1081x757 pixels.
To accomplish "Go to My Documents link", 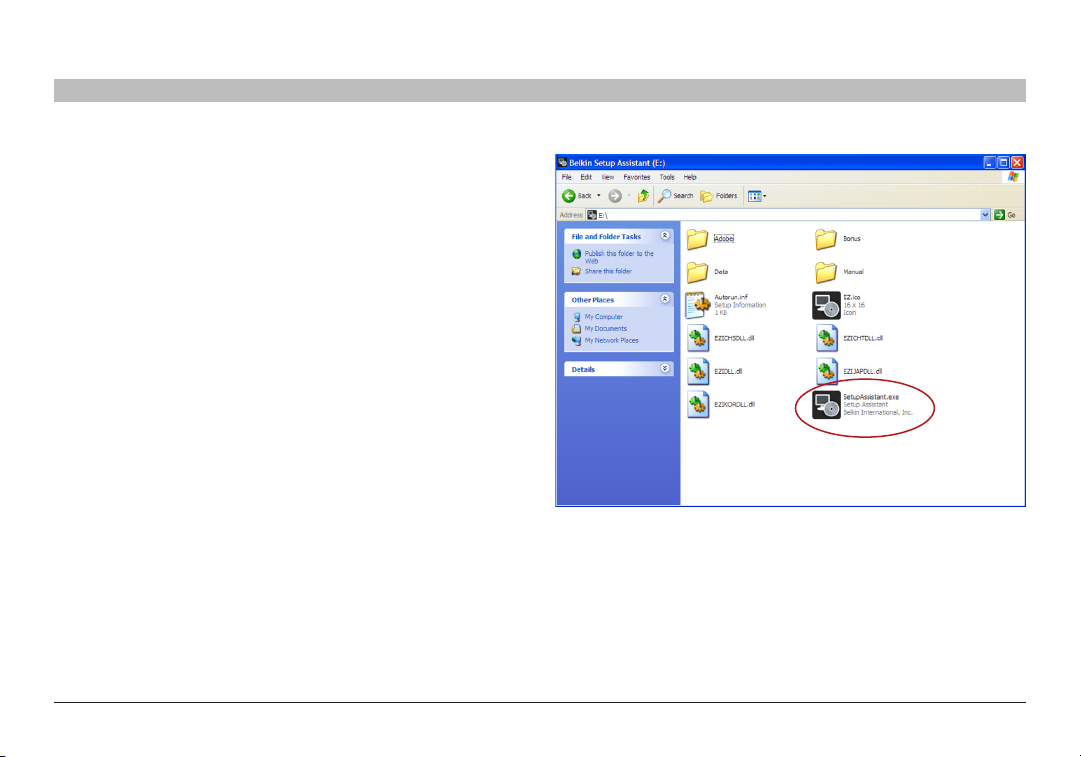I will tap(605, 329).
